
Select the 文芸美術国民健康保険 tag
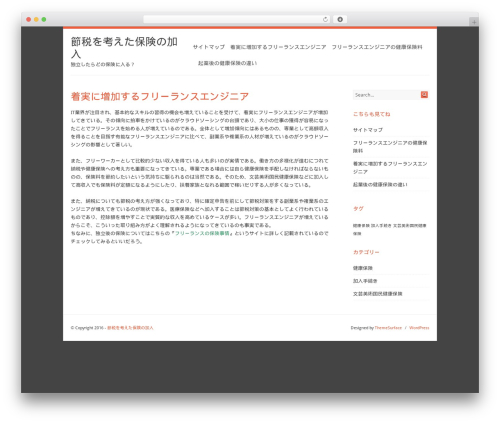tap(390, 230)
